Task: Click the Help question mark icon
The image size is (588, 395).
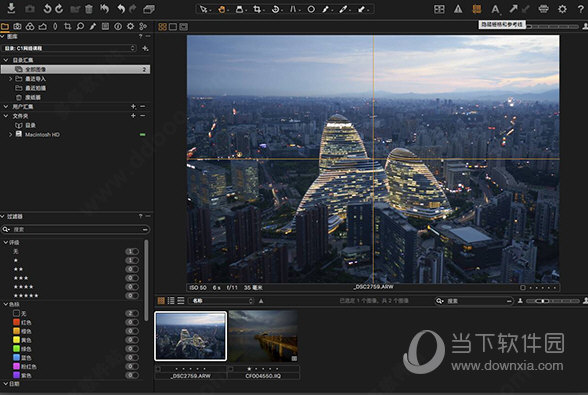Action: (580, 9)
